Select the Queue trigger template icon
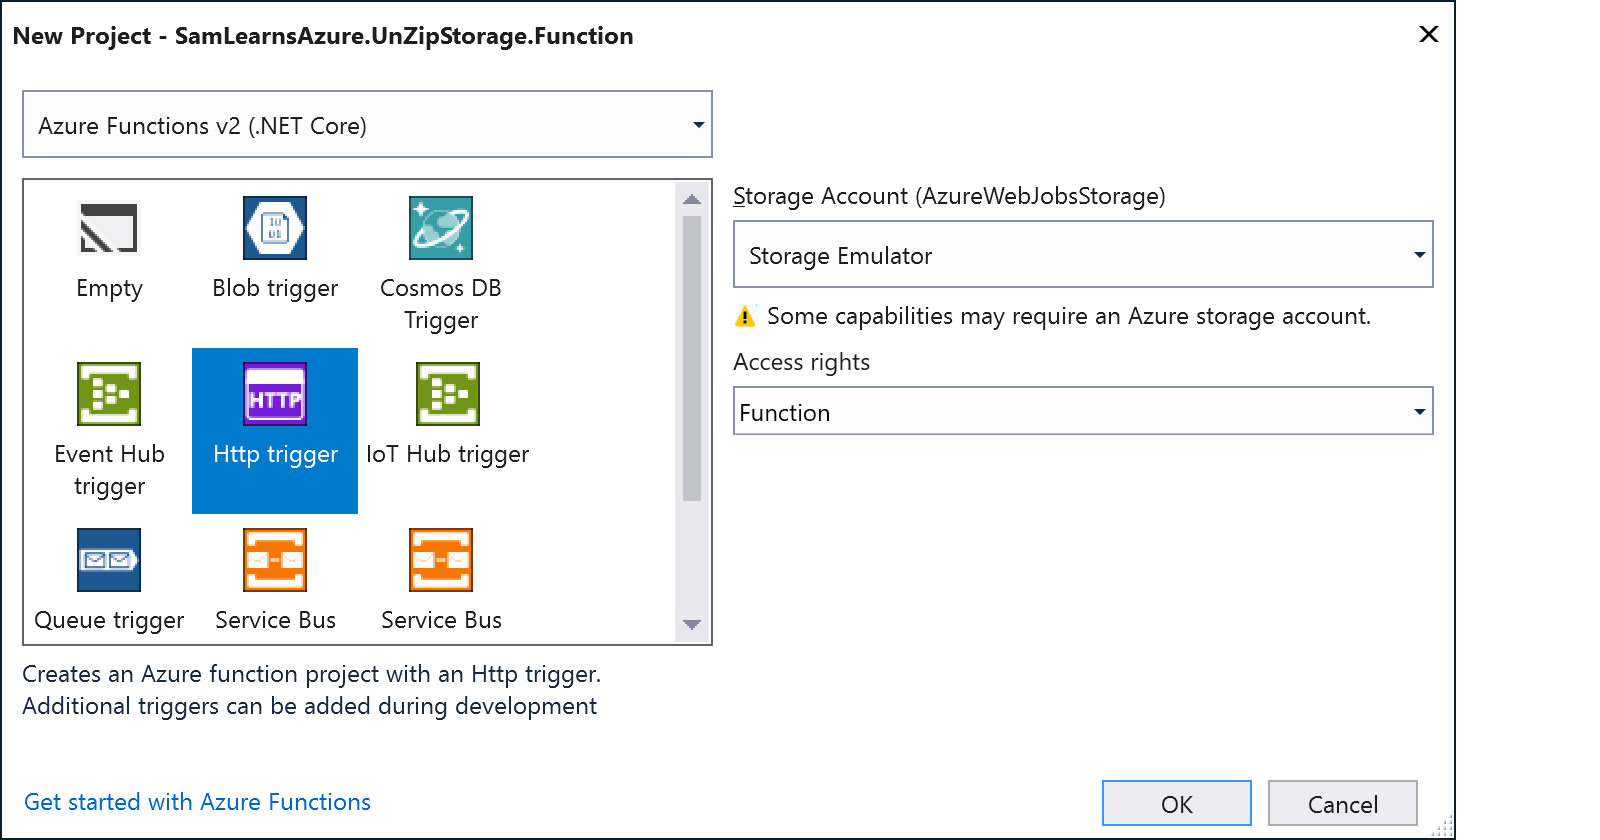Screen dimensions: 1600x840 [109, 560]
